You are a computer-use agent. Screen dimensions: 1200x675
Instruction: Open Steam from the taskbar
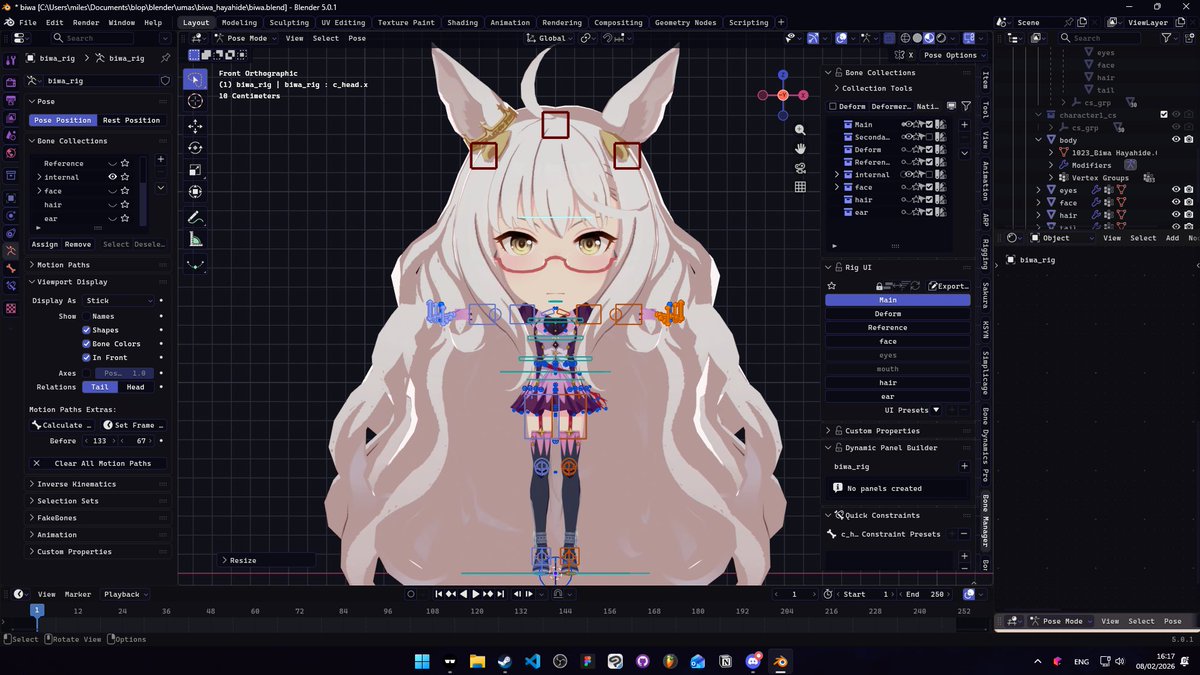(x=504, y=661)
